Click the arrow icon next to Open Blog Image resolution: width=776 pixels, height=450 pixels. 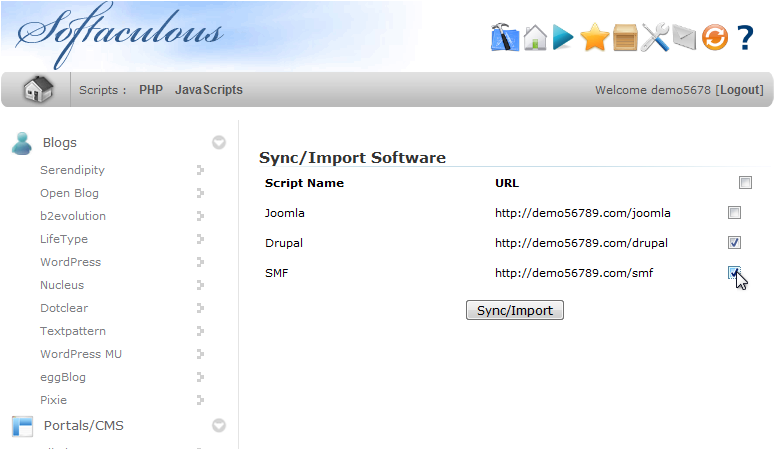[200, 193]
